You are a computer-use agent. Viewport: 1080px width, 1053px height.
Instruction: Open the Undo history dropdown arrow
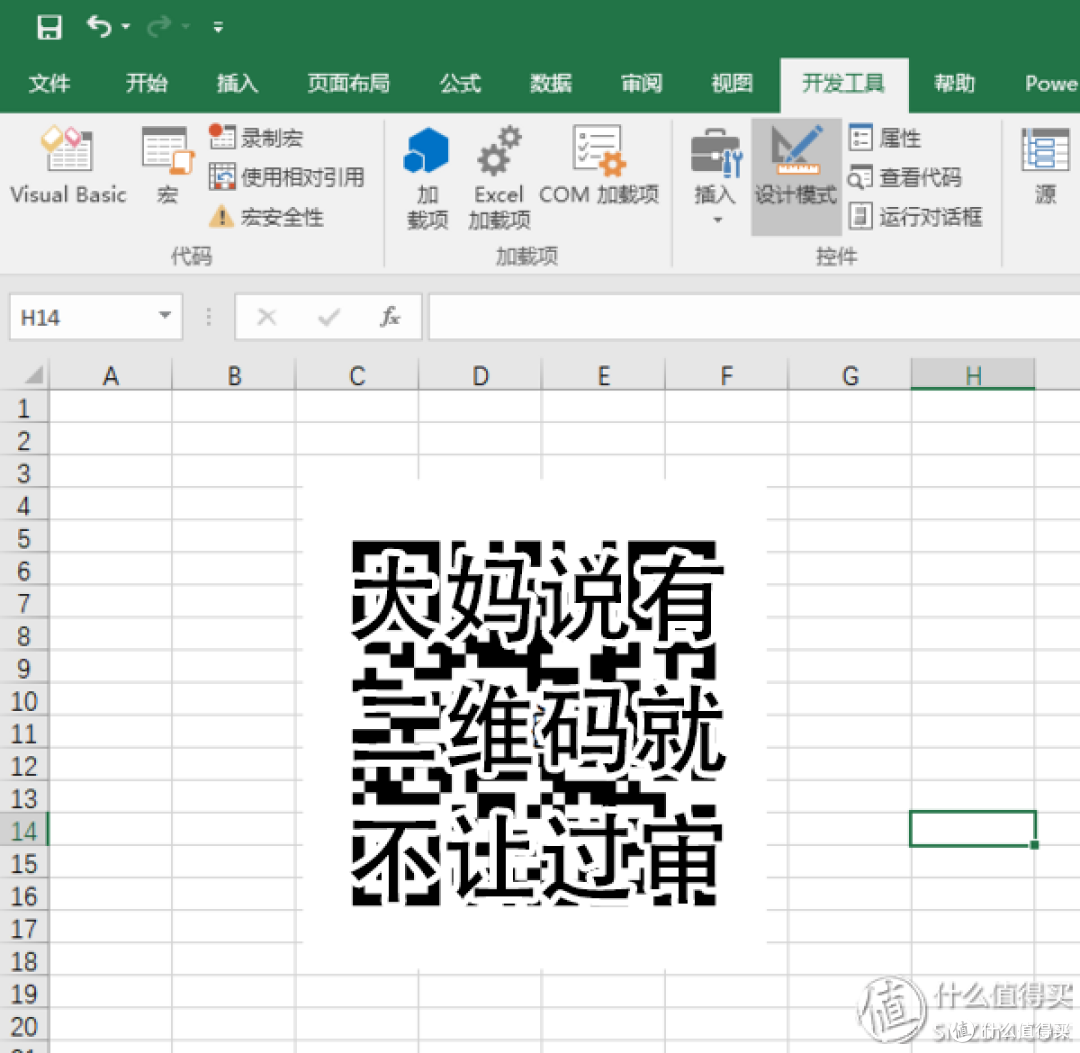[x=125, y=27]
